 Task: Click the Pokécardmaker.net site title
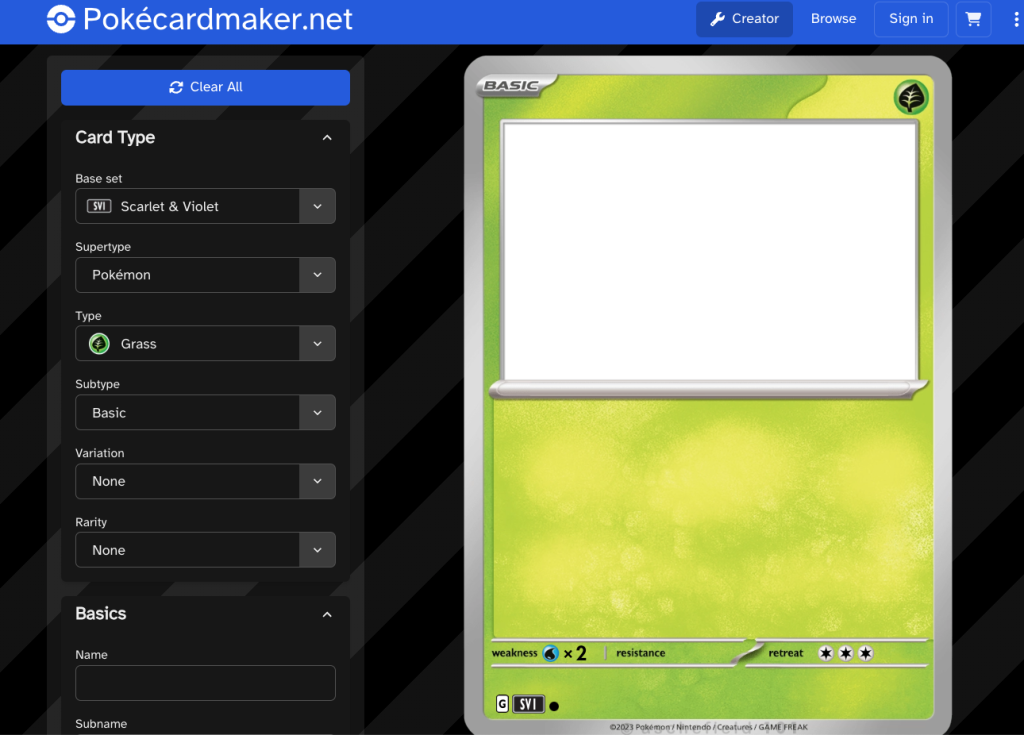tap(217, 19)
